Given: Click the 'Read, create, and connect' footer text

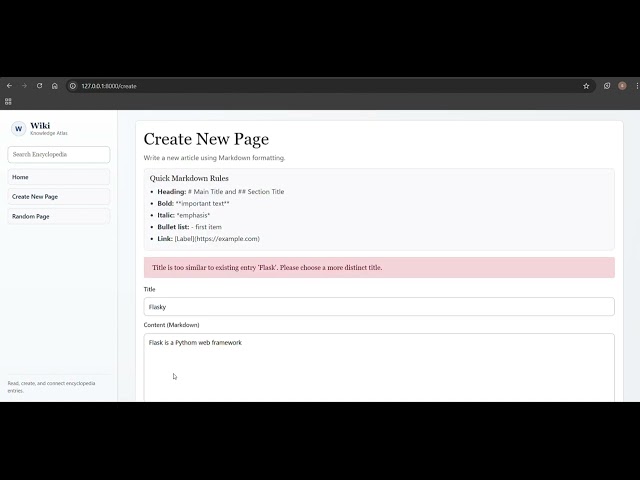Looking at the screenshot, I should click(x=51, y=387).
